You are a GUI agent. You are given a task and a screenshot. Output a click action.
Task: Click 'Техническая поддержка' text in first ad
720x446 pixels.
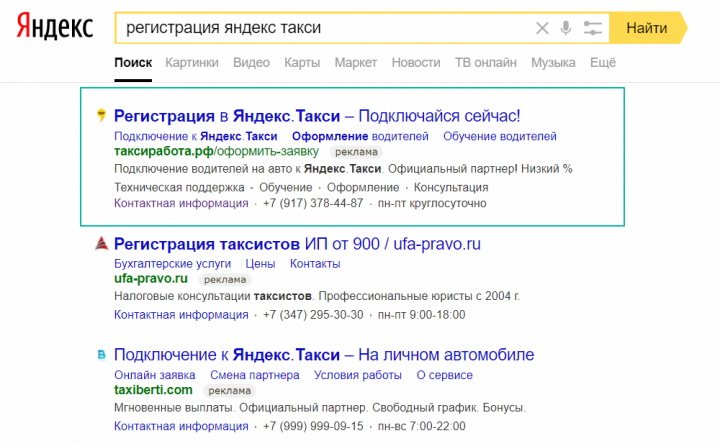point(179,187)
